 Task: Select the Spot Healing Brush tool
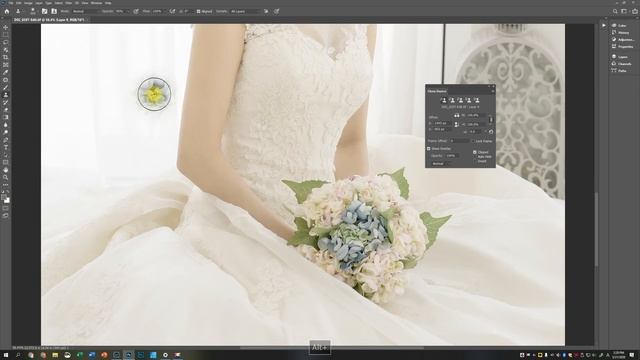(x=5, y=80)
